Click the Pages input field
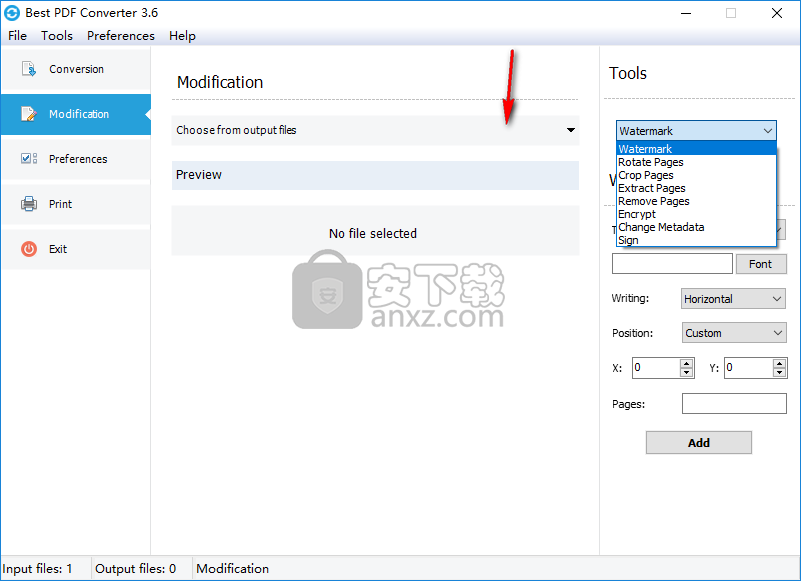Viewport: 801px width, 581px height. (x=734, y=404)
